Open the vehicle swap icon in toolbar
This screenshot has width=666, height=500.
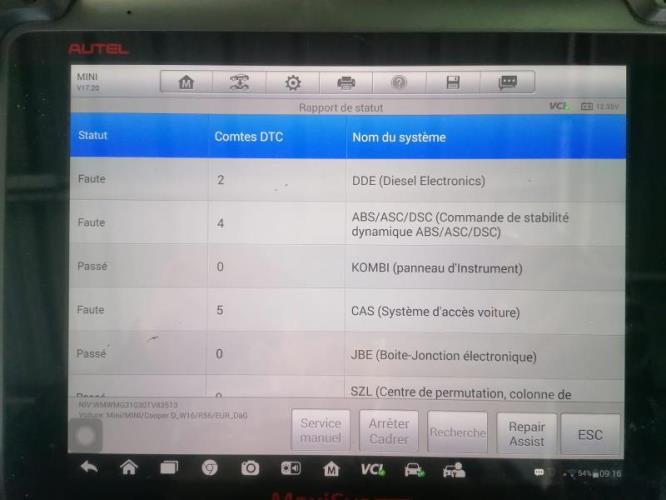239,83
